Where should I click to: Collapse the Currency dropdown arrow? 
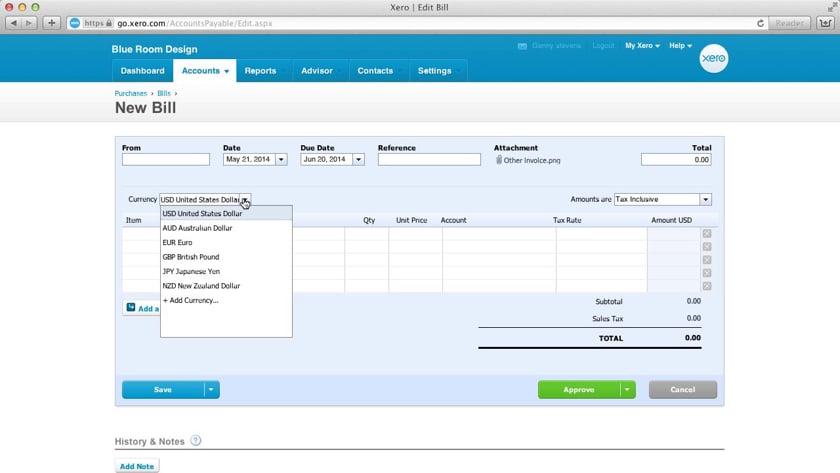tap(245, 200)
